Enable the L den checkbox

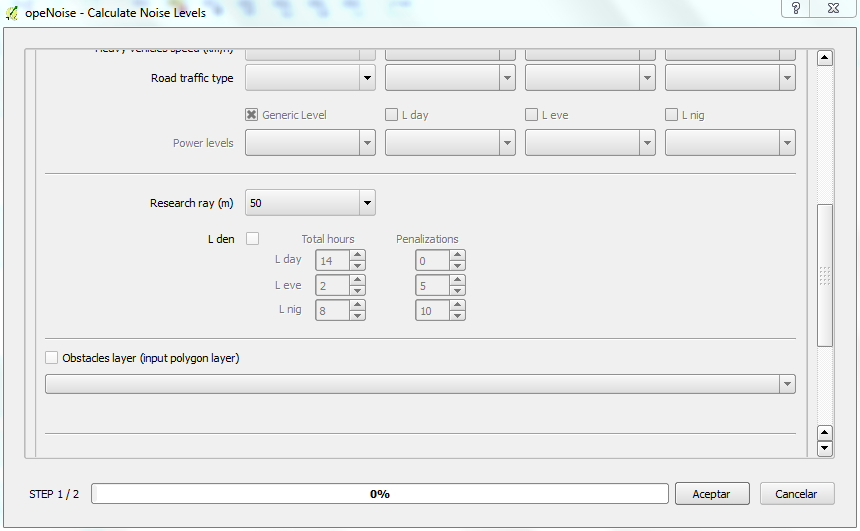[x=252, y=239]
